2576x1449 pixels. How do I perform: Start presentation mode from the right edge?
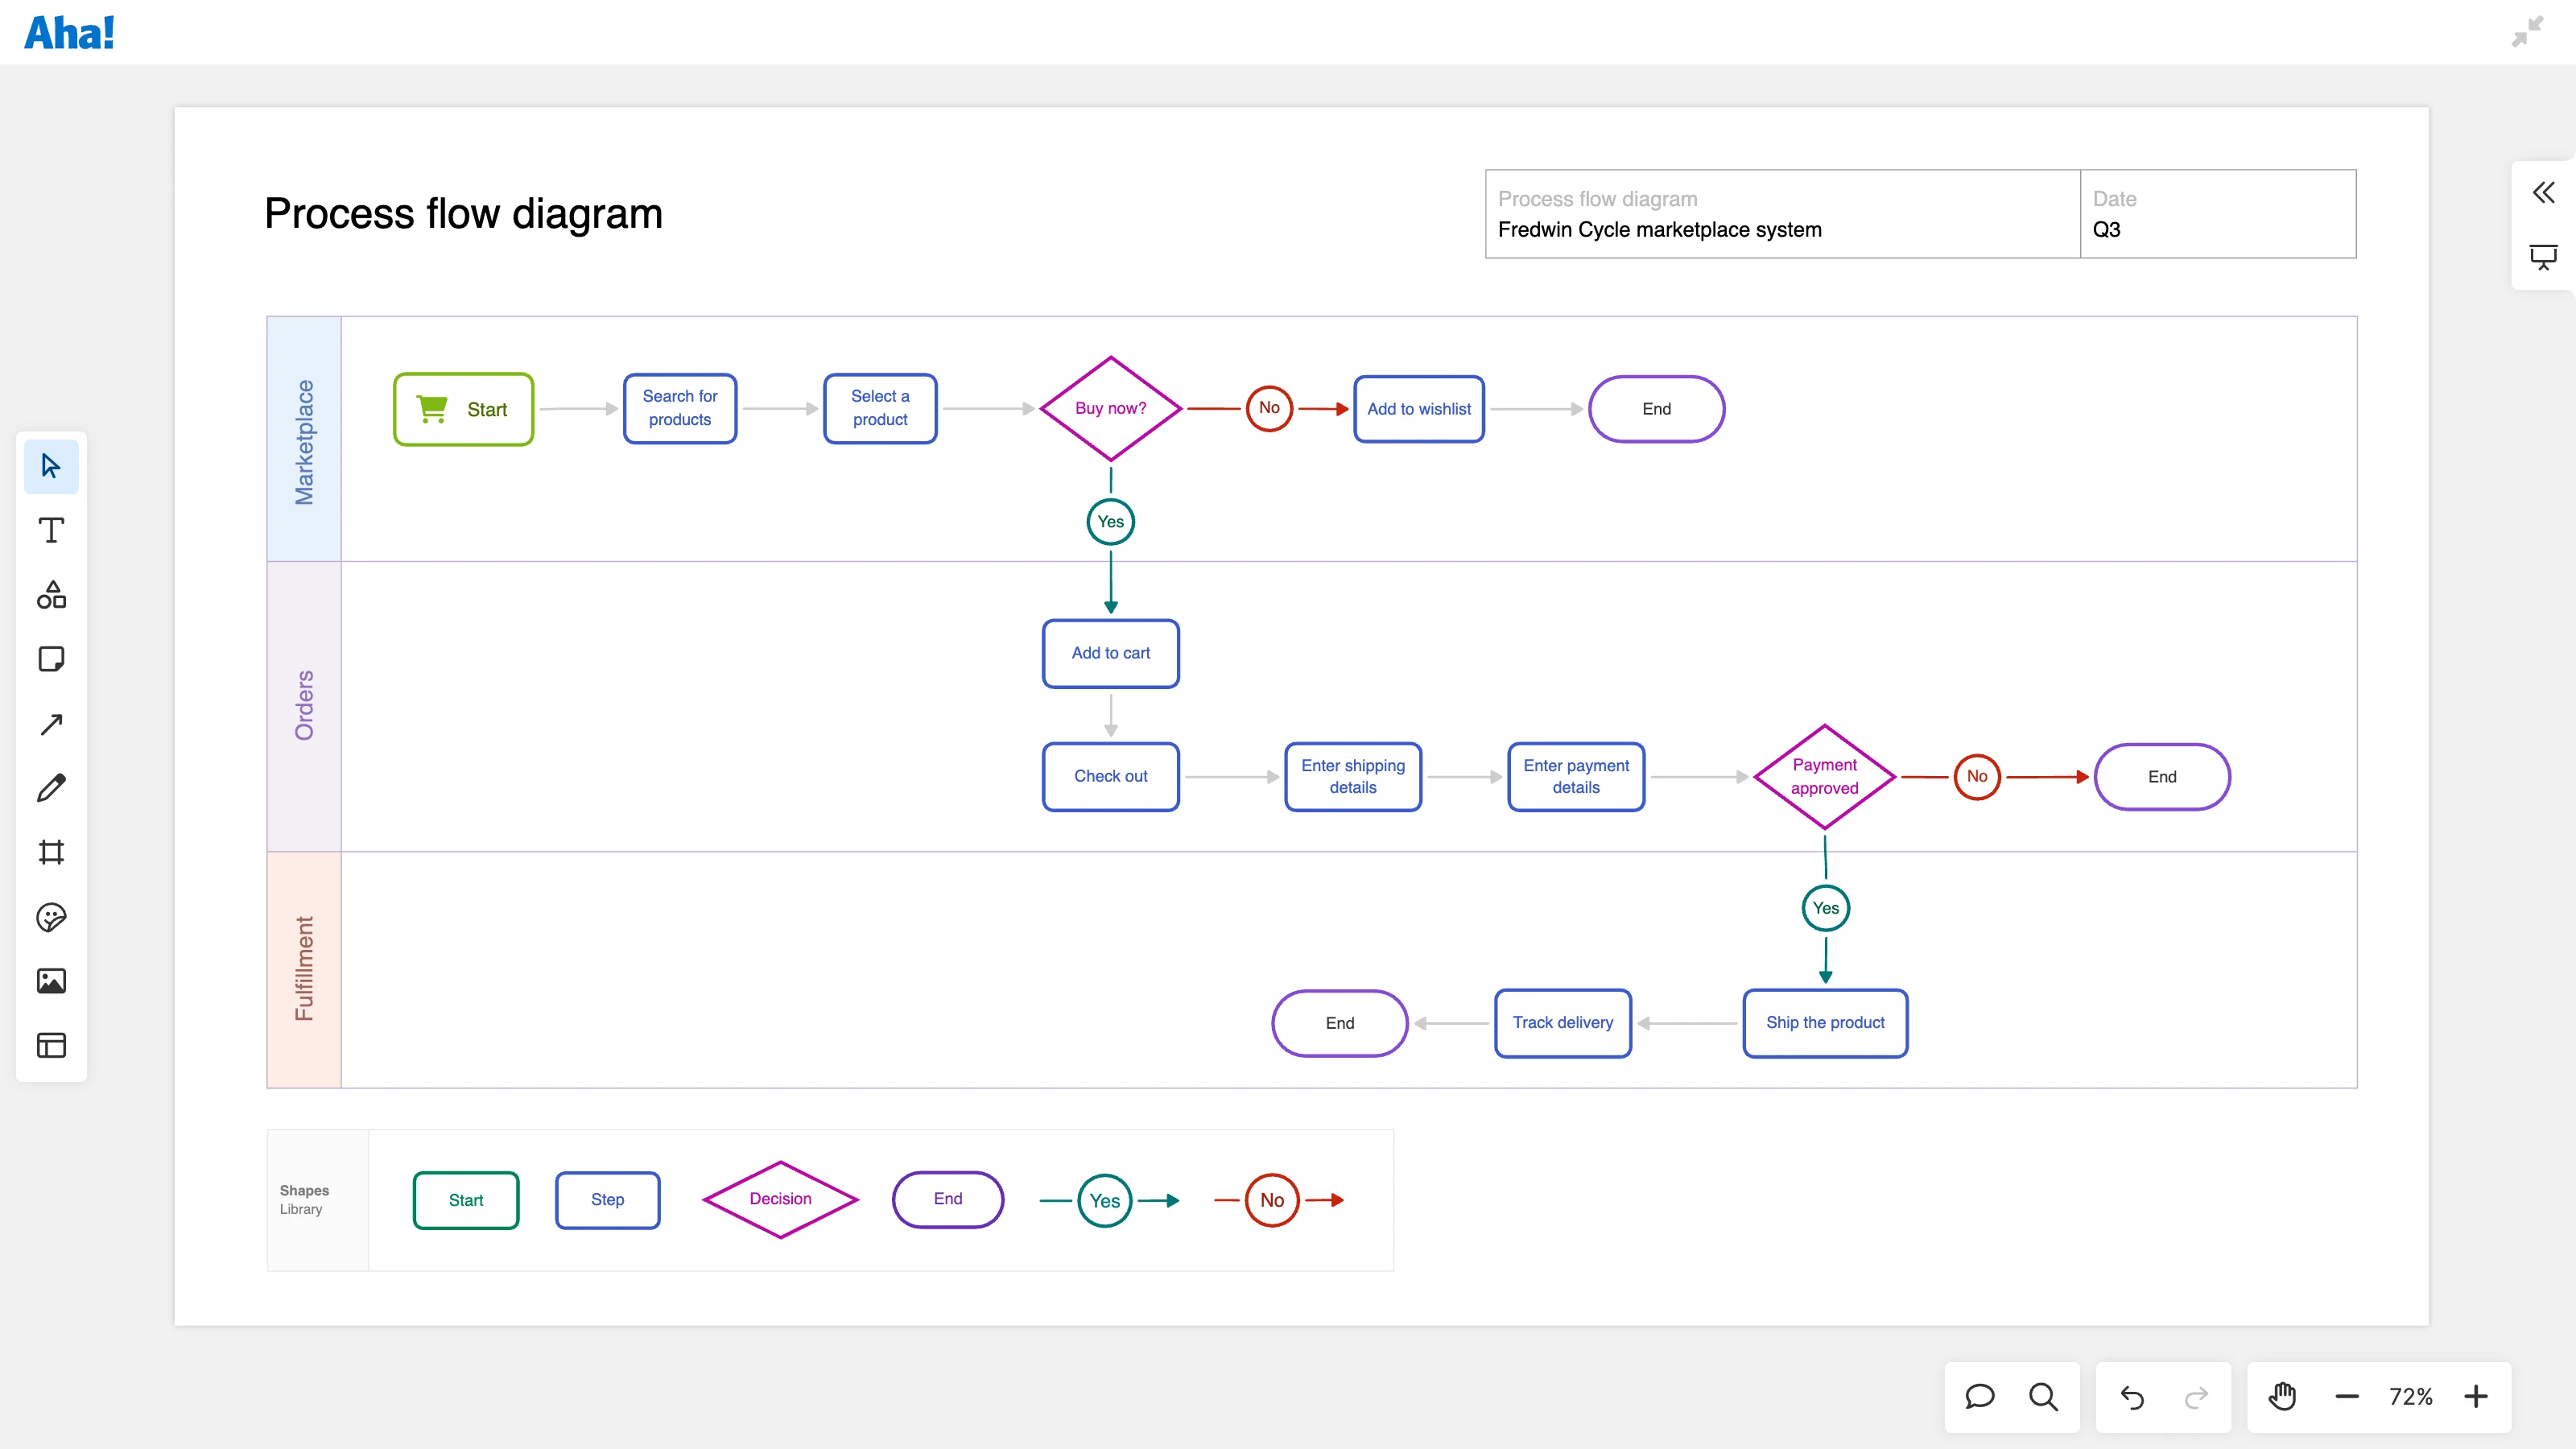point(2544,257)
